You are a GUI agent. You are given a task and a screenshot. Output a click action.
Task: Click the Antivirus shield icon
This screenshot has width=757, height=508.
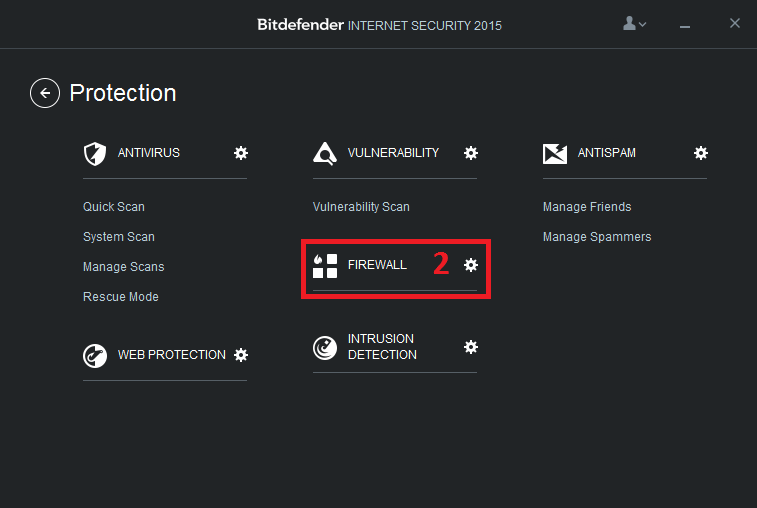click(x=95, y=154)
